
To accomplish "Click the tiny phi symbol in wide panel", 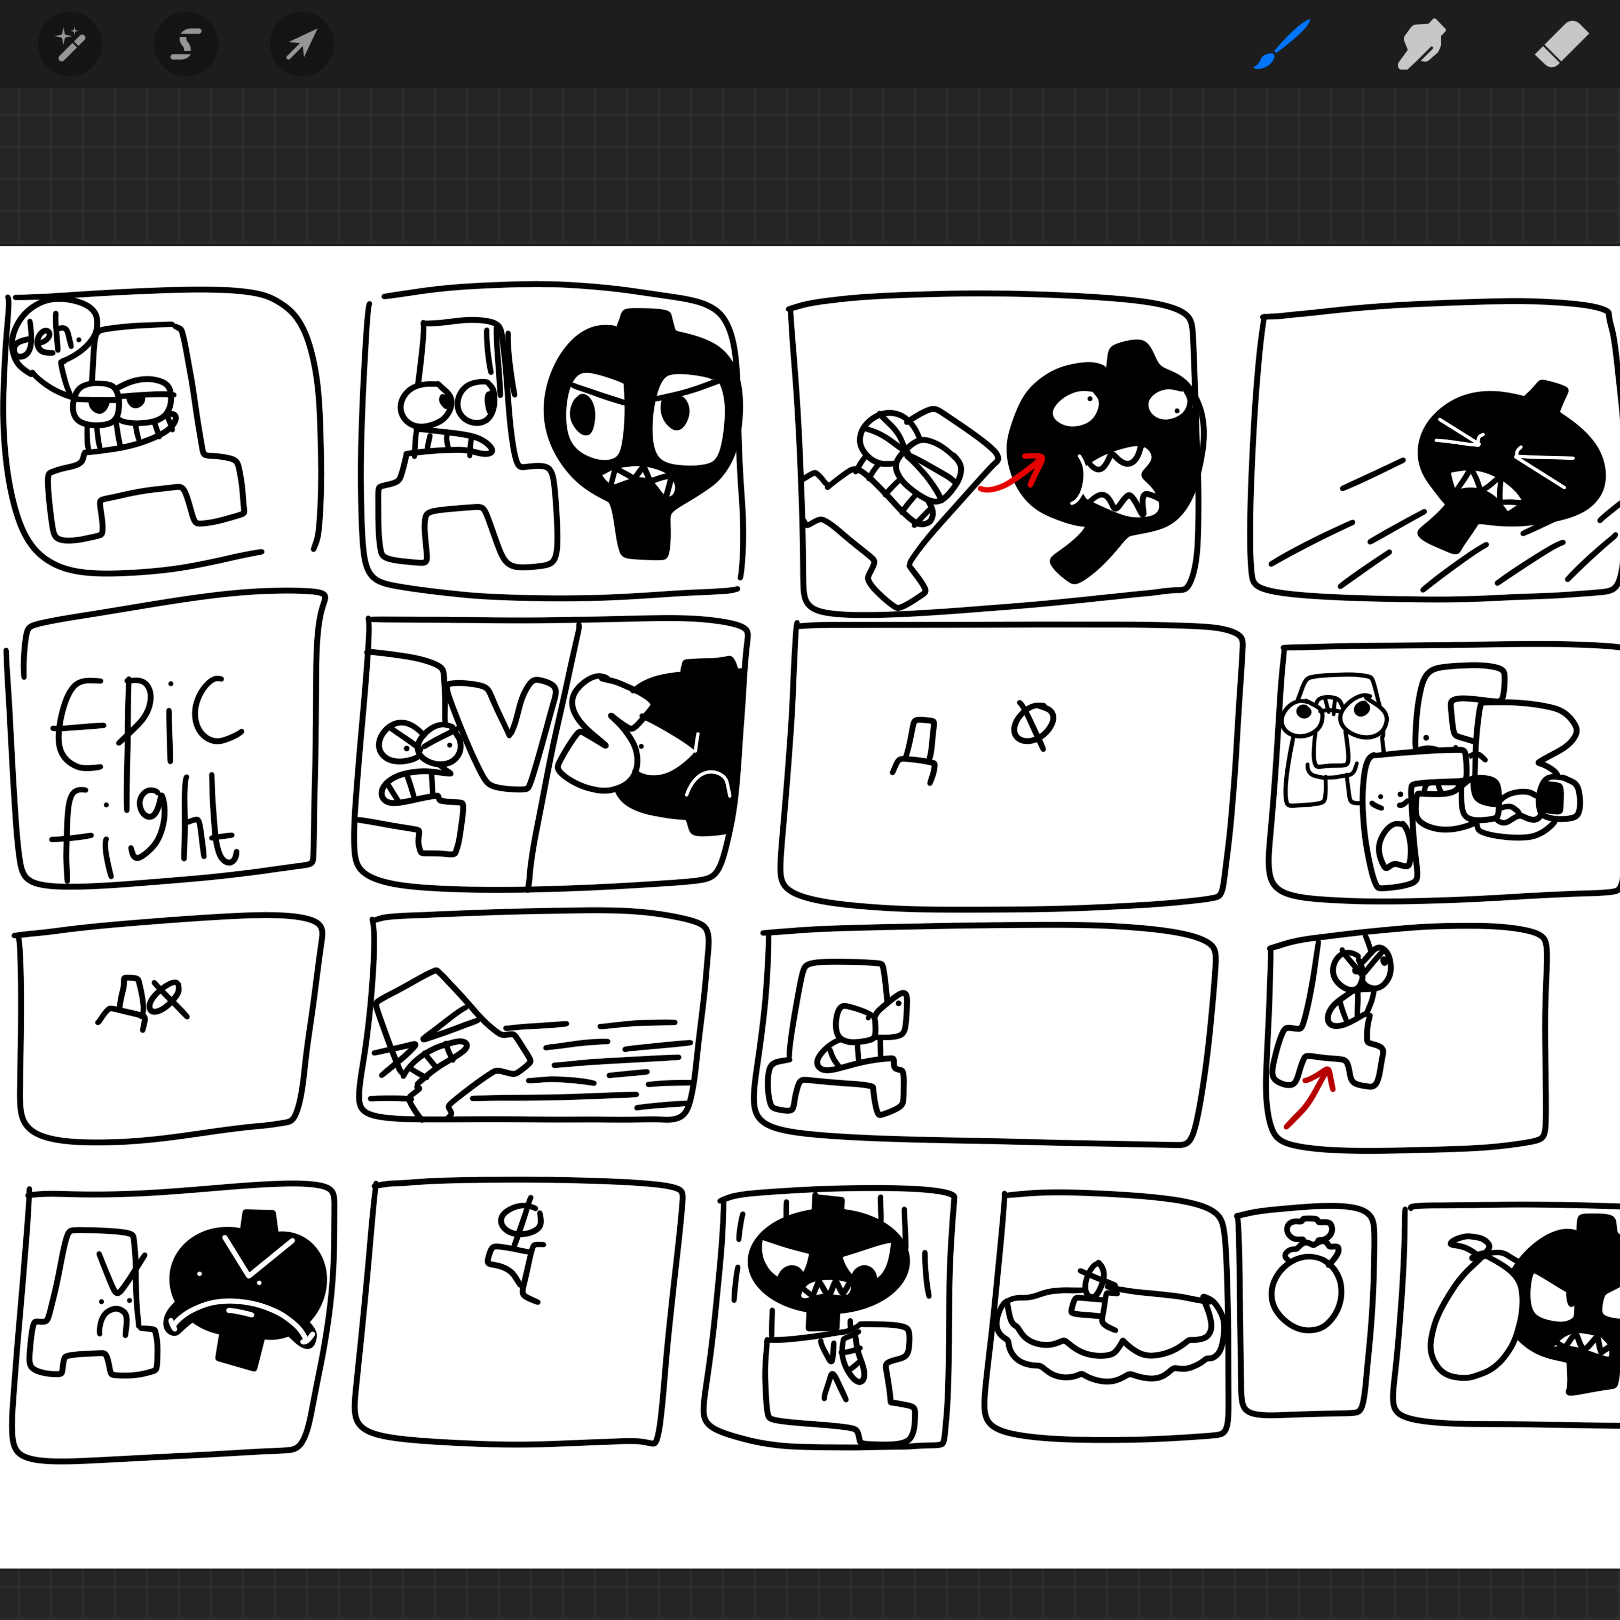I will (1032, 723).
